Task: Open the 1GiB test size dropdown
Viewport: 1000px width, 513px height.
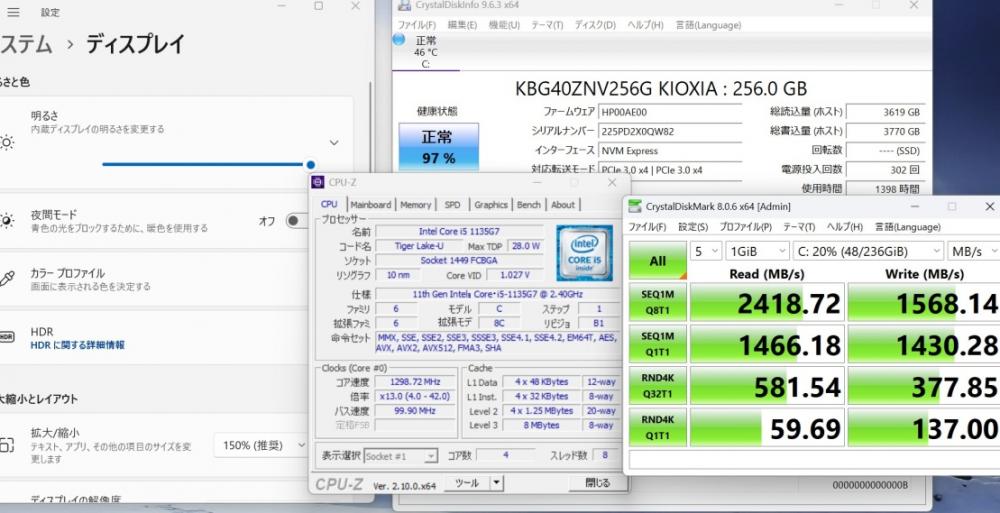Action: coord(758,251)
